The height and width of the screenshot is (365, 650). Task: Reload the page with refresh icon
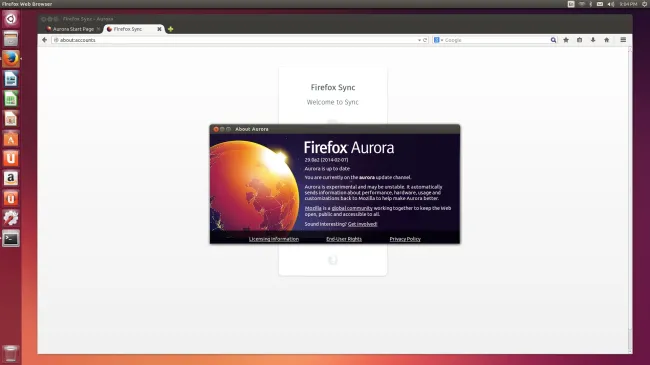(x=425, y=40)
